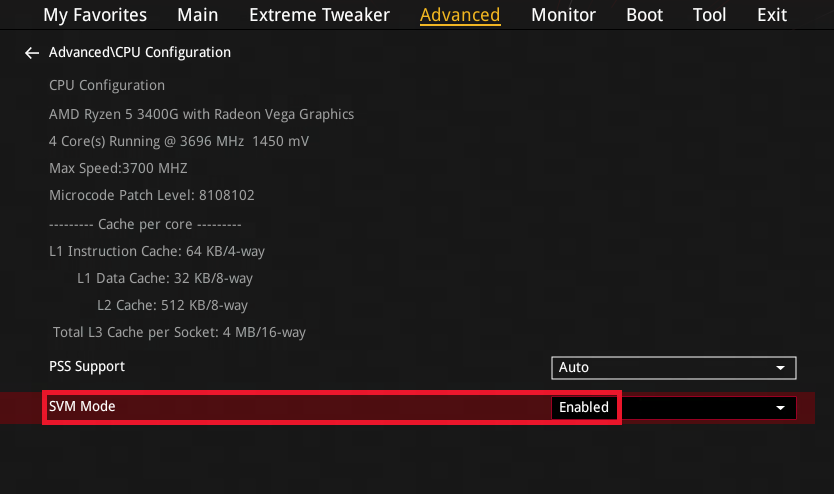Screen dimensions: 834x494
Task: Switch to the Tool tab
Action: click(x=710, y=15)
